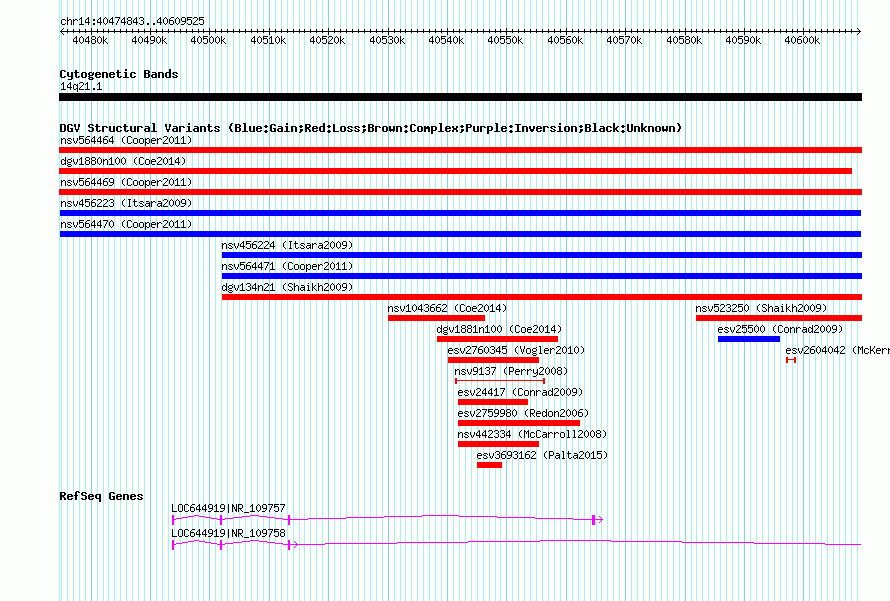890x601 pixels.
Task: Open the nsv456224 (Itsara2009) variant label
Action: [x=287, y=245]
